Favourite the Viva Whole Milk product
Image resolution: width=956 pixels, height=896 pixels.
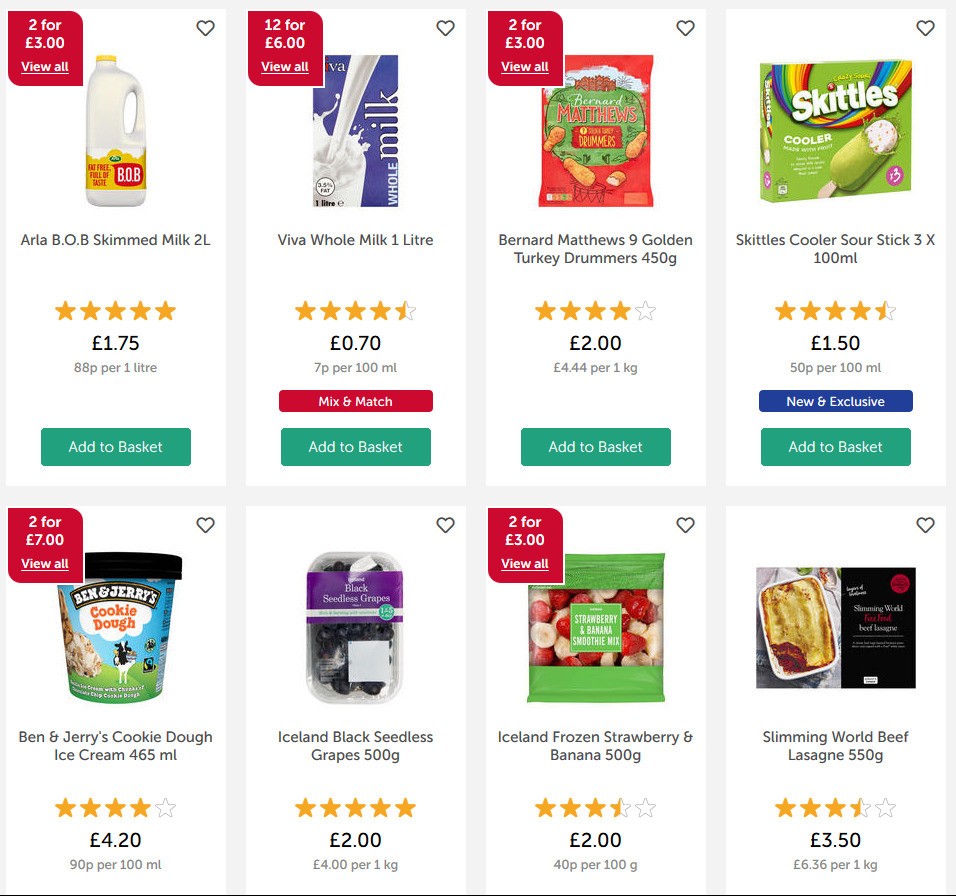[446, 29]
